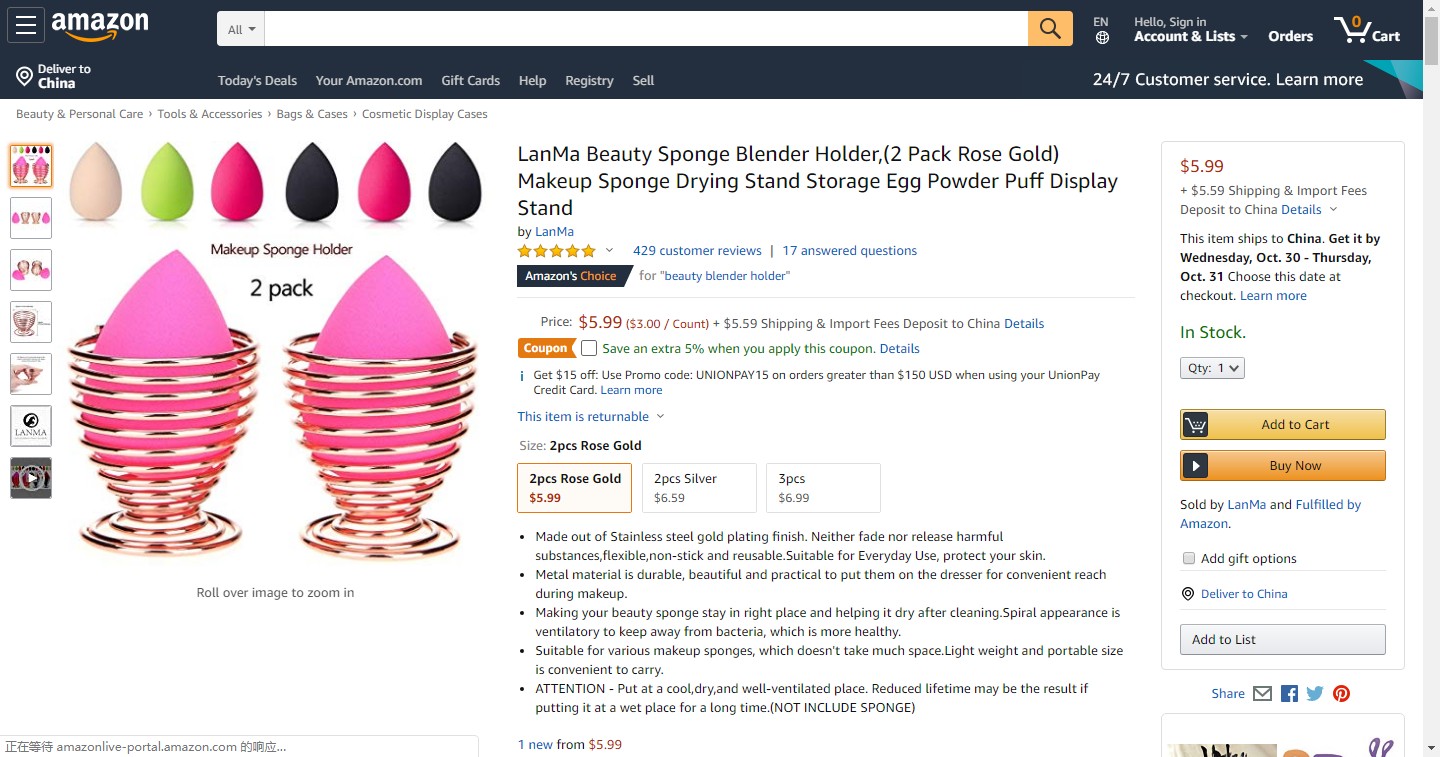
Task: Open Today's Deals in navigation bar
Action: (257, 80)
